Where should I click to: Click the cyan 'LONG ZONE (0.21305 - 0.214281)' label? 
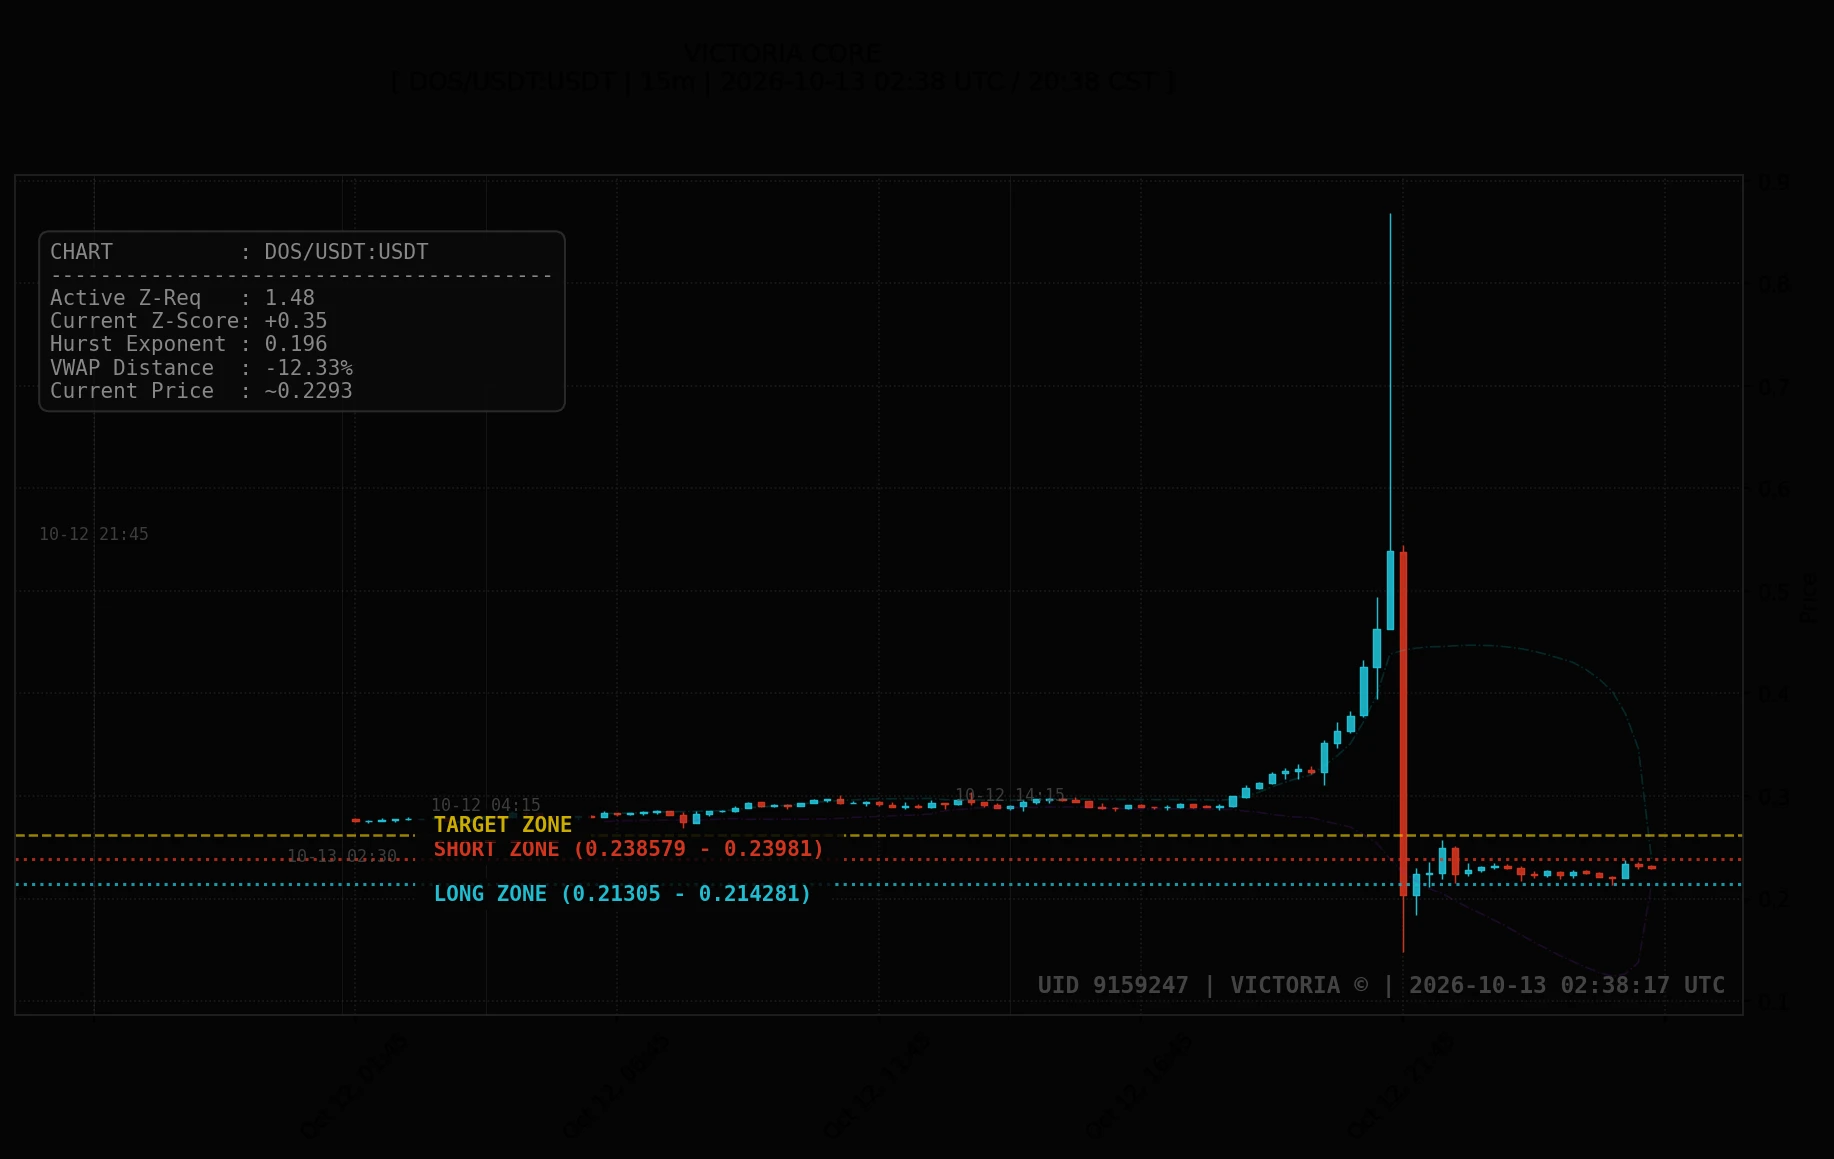pos(622,894)
